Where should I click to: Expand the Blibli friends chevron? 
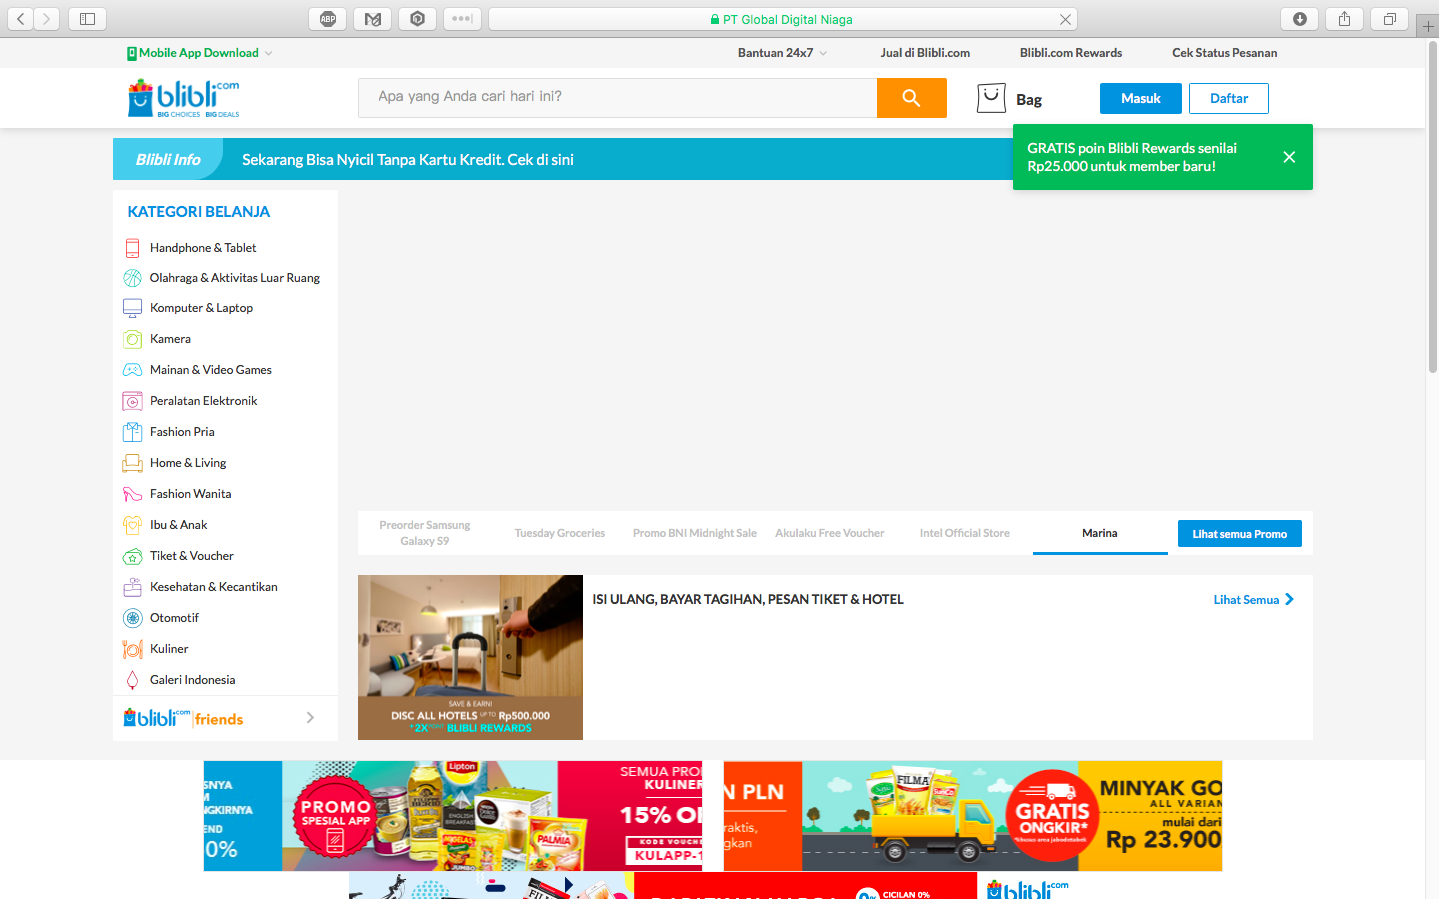tap(310, 718)
